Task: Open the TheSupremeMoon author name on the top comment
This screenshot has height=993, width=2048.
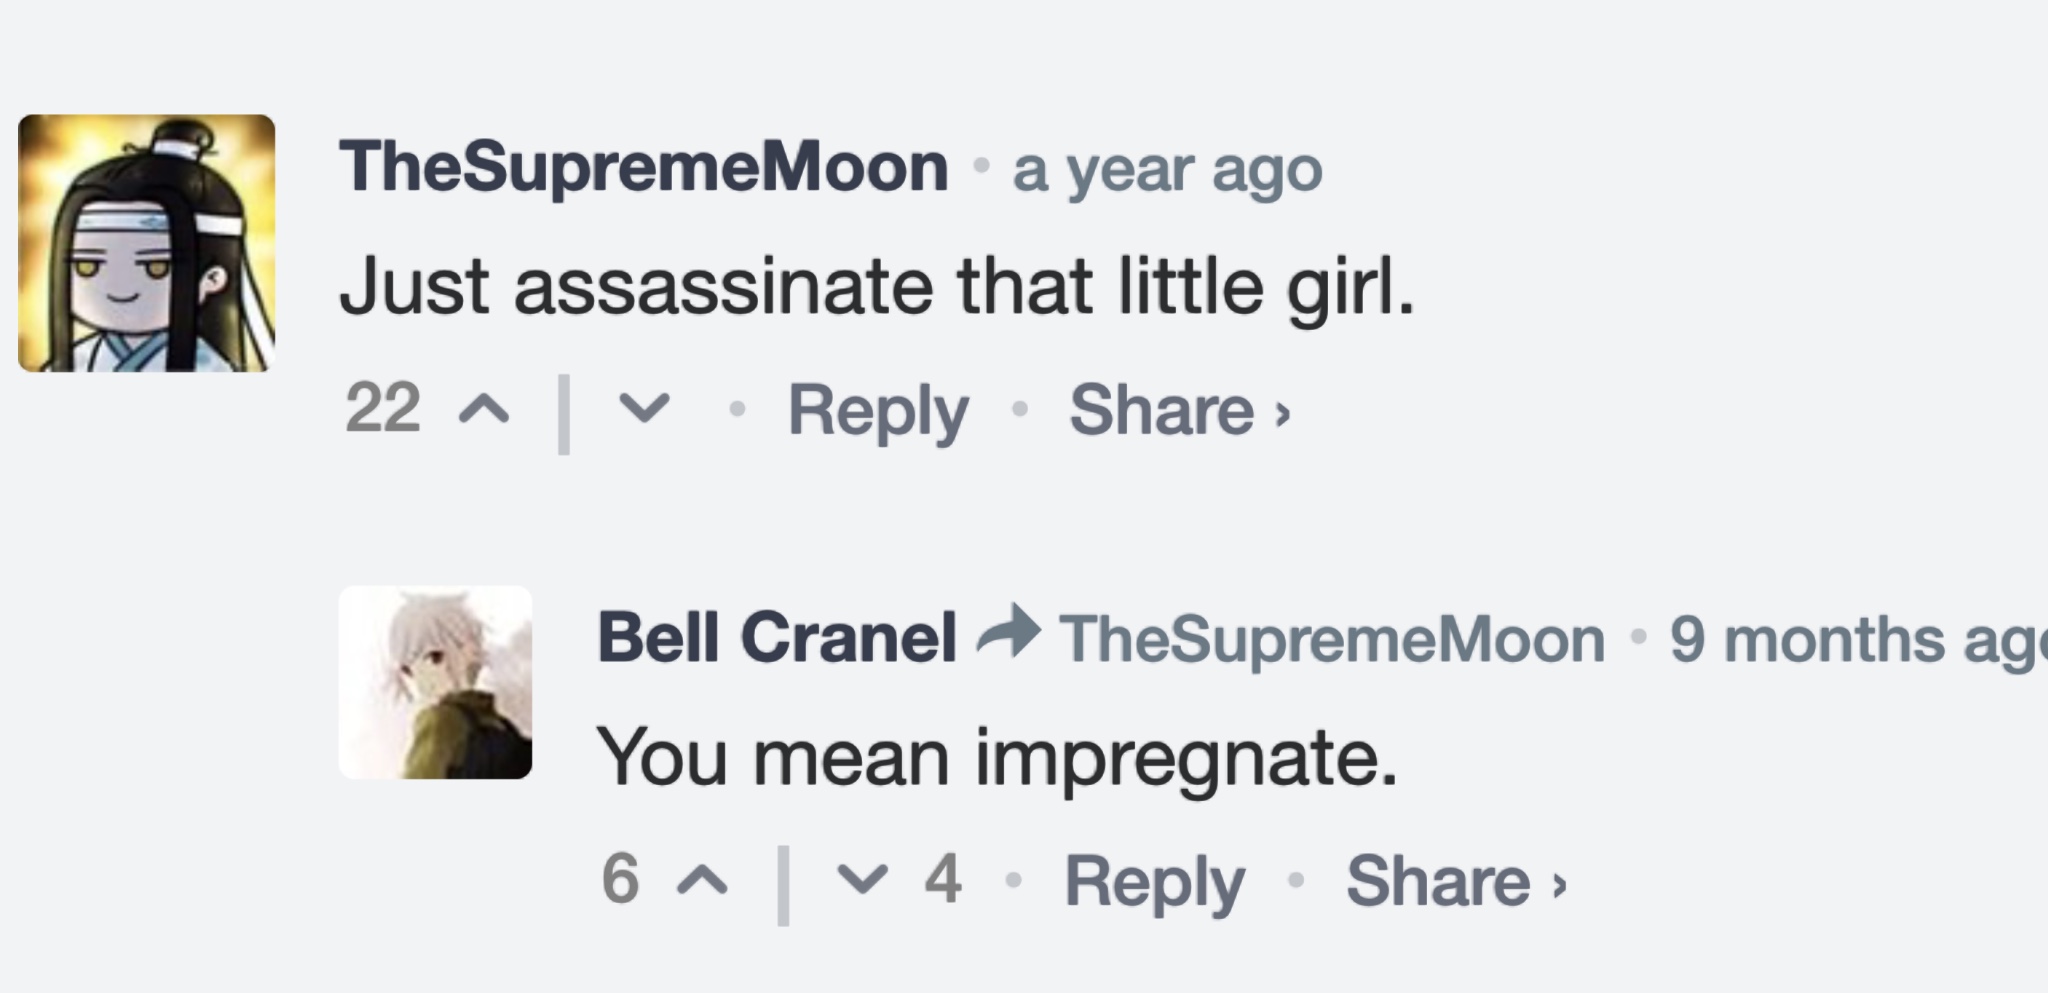Action: 643,166
